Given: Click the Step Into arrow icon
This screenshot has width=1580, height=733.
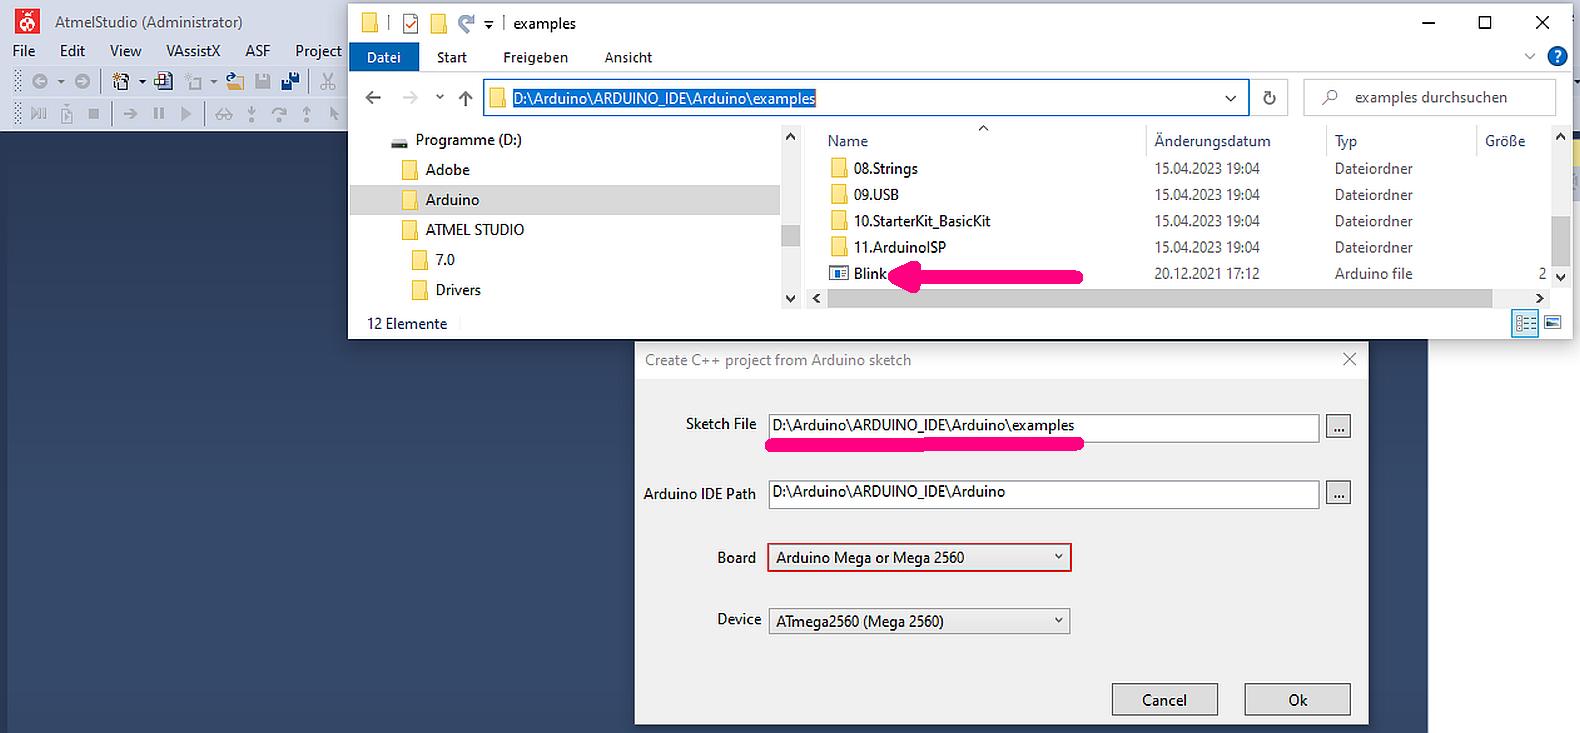Looking at the screenshot, I should [252, 114].
